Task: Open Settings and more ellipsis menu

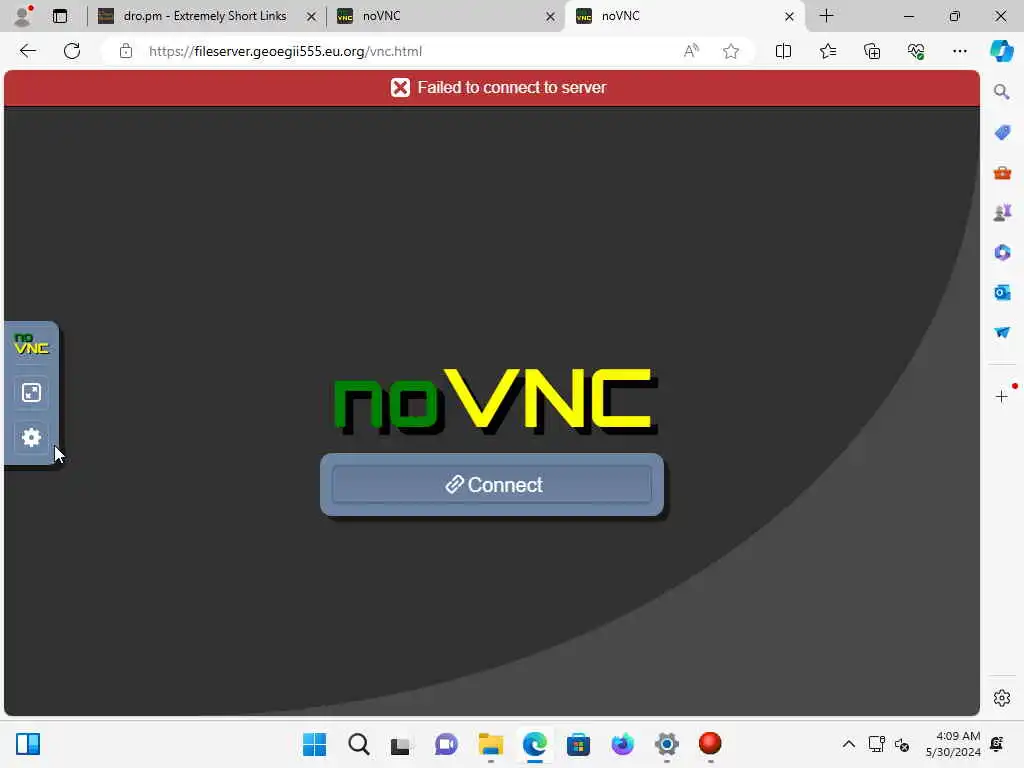Action: point(959,51)
